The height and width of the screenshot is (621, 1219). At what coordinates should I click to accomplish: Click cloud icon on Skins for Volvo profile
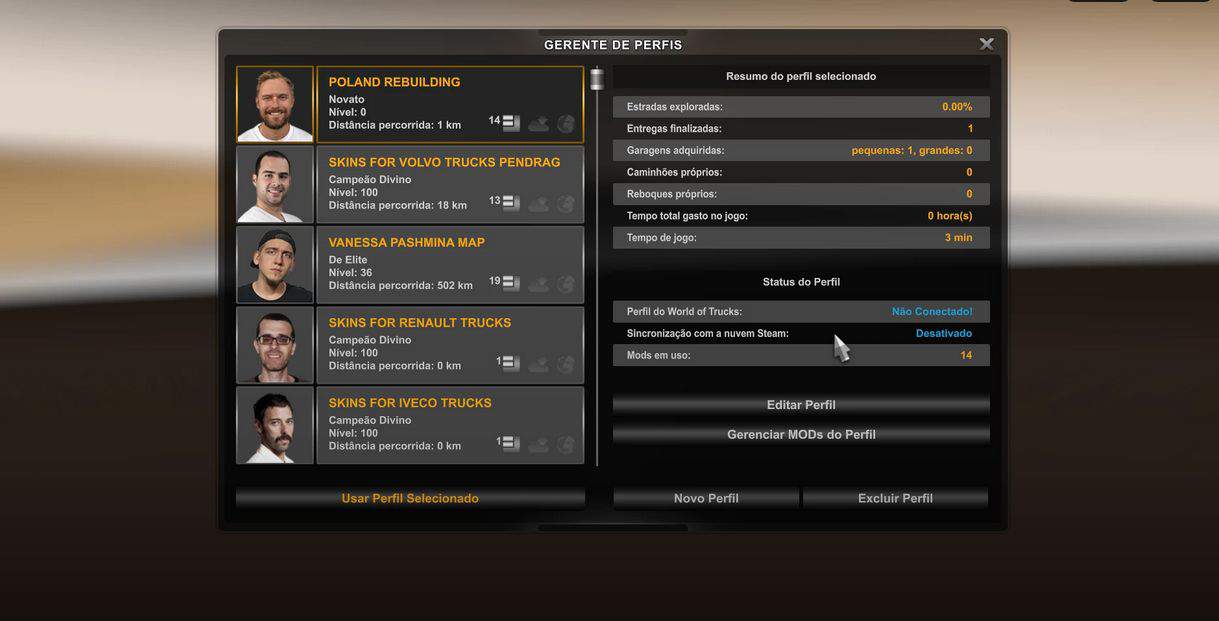click(539, 204)
